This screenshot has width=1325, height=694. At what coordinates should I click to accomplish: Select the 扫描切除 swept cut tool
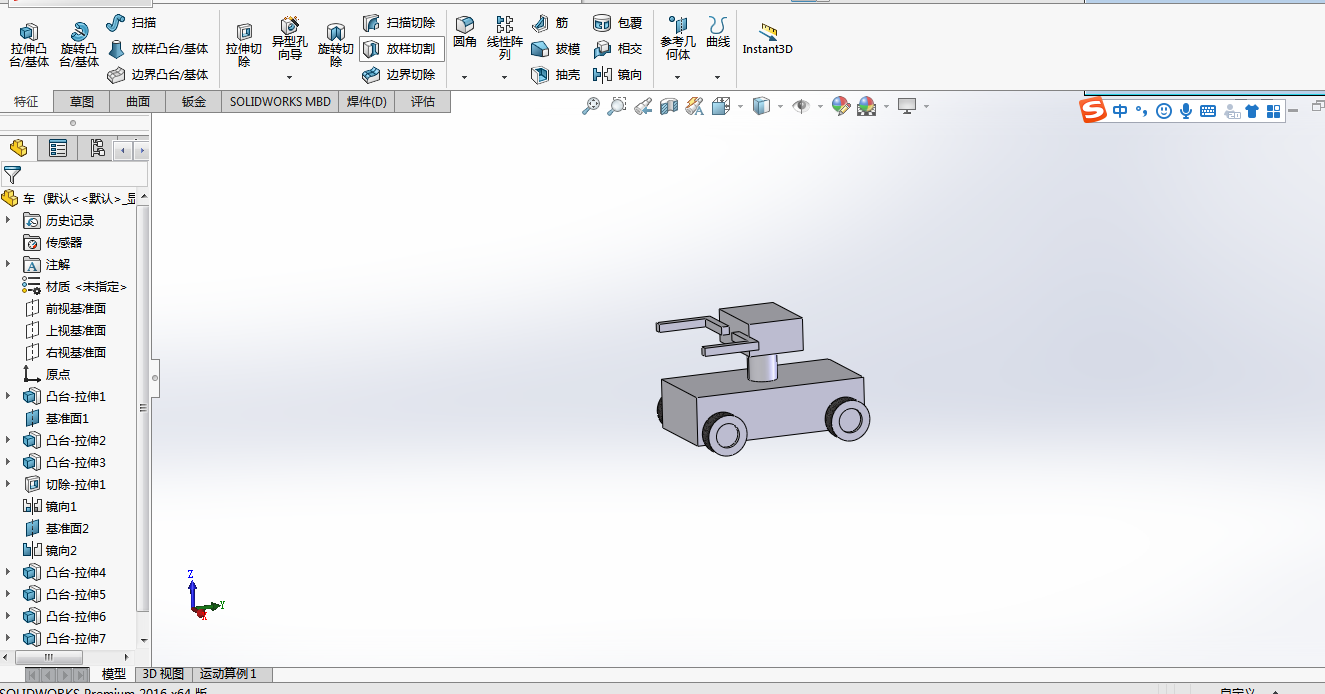[x=398, y=22]
